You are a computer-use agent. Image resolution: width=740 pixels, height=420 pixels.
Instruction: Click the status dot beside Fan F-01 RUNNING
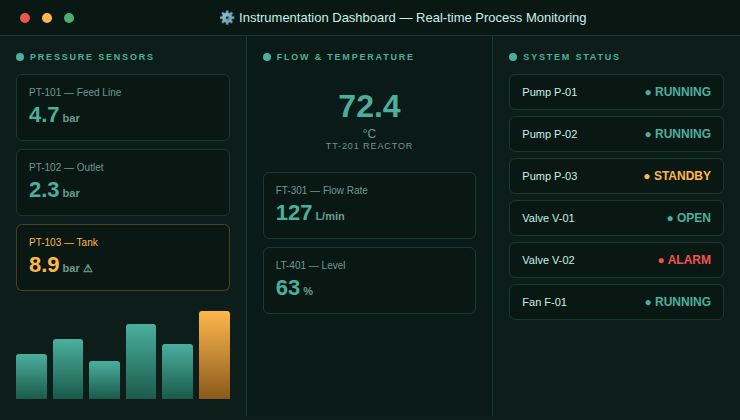[x=648, y=302]
